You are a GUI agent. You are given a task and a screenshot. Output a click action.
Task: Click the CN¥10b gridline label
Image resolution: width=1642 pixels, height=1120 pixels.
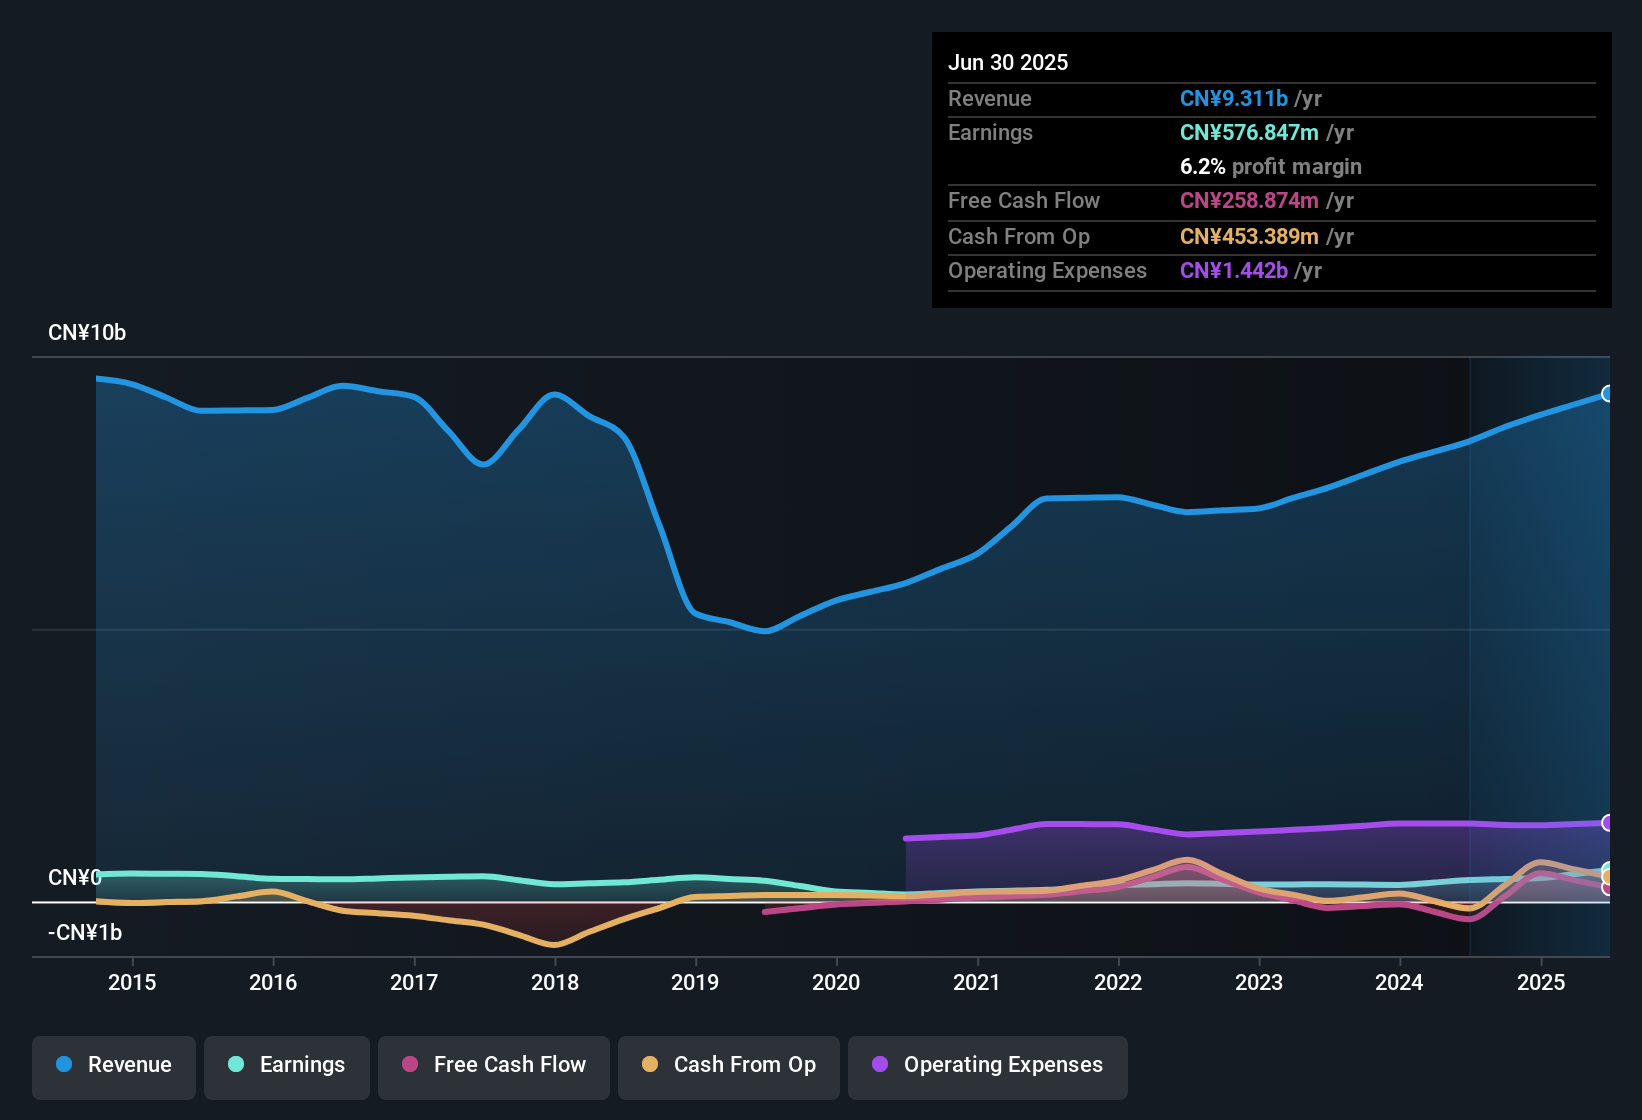point(88,332)
